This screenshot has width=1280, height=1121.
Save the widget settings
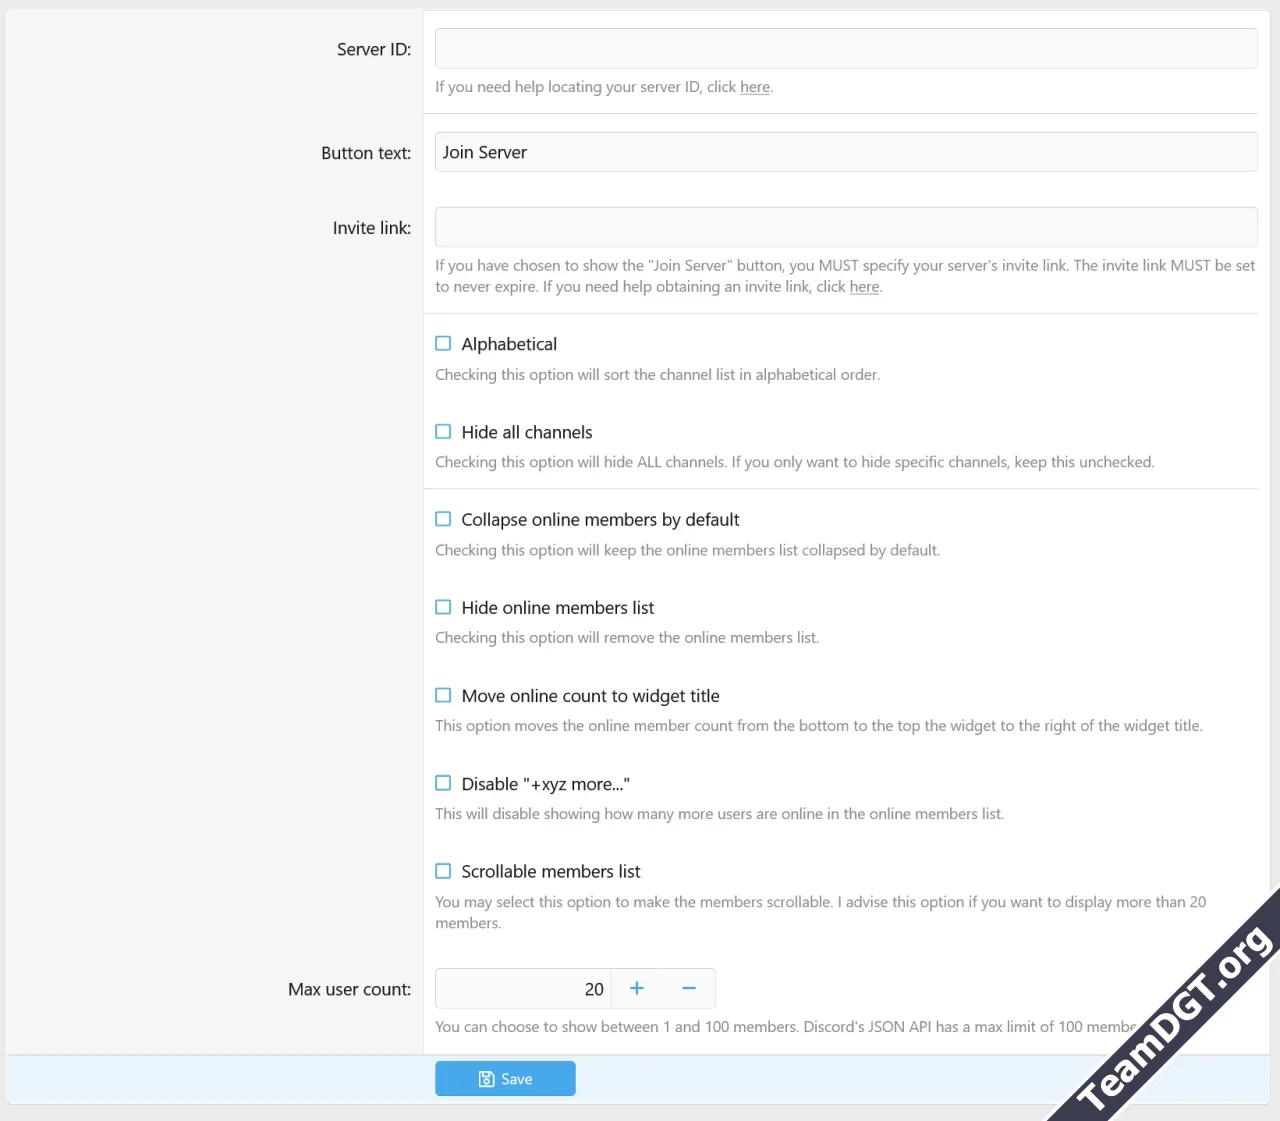[505, 1078]
